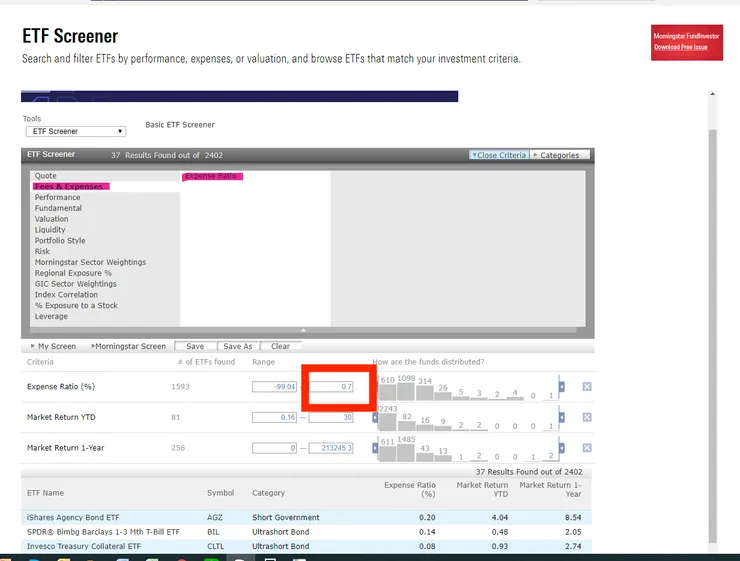Click the 1485 histogram bar for Market Return 1-Year
This screenshot has width=740, height=561.
(x=405, y=453)
